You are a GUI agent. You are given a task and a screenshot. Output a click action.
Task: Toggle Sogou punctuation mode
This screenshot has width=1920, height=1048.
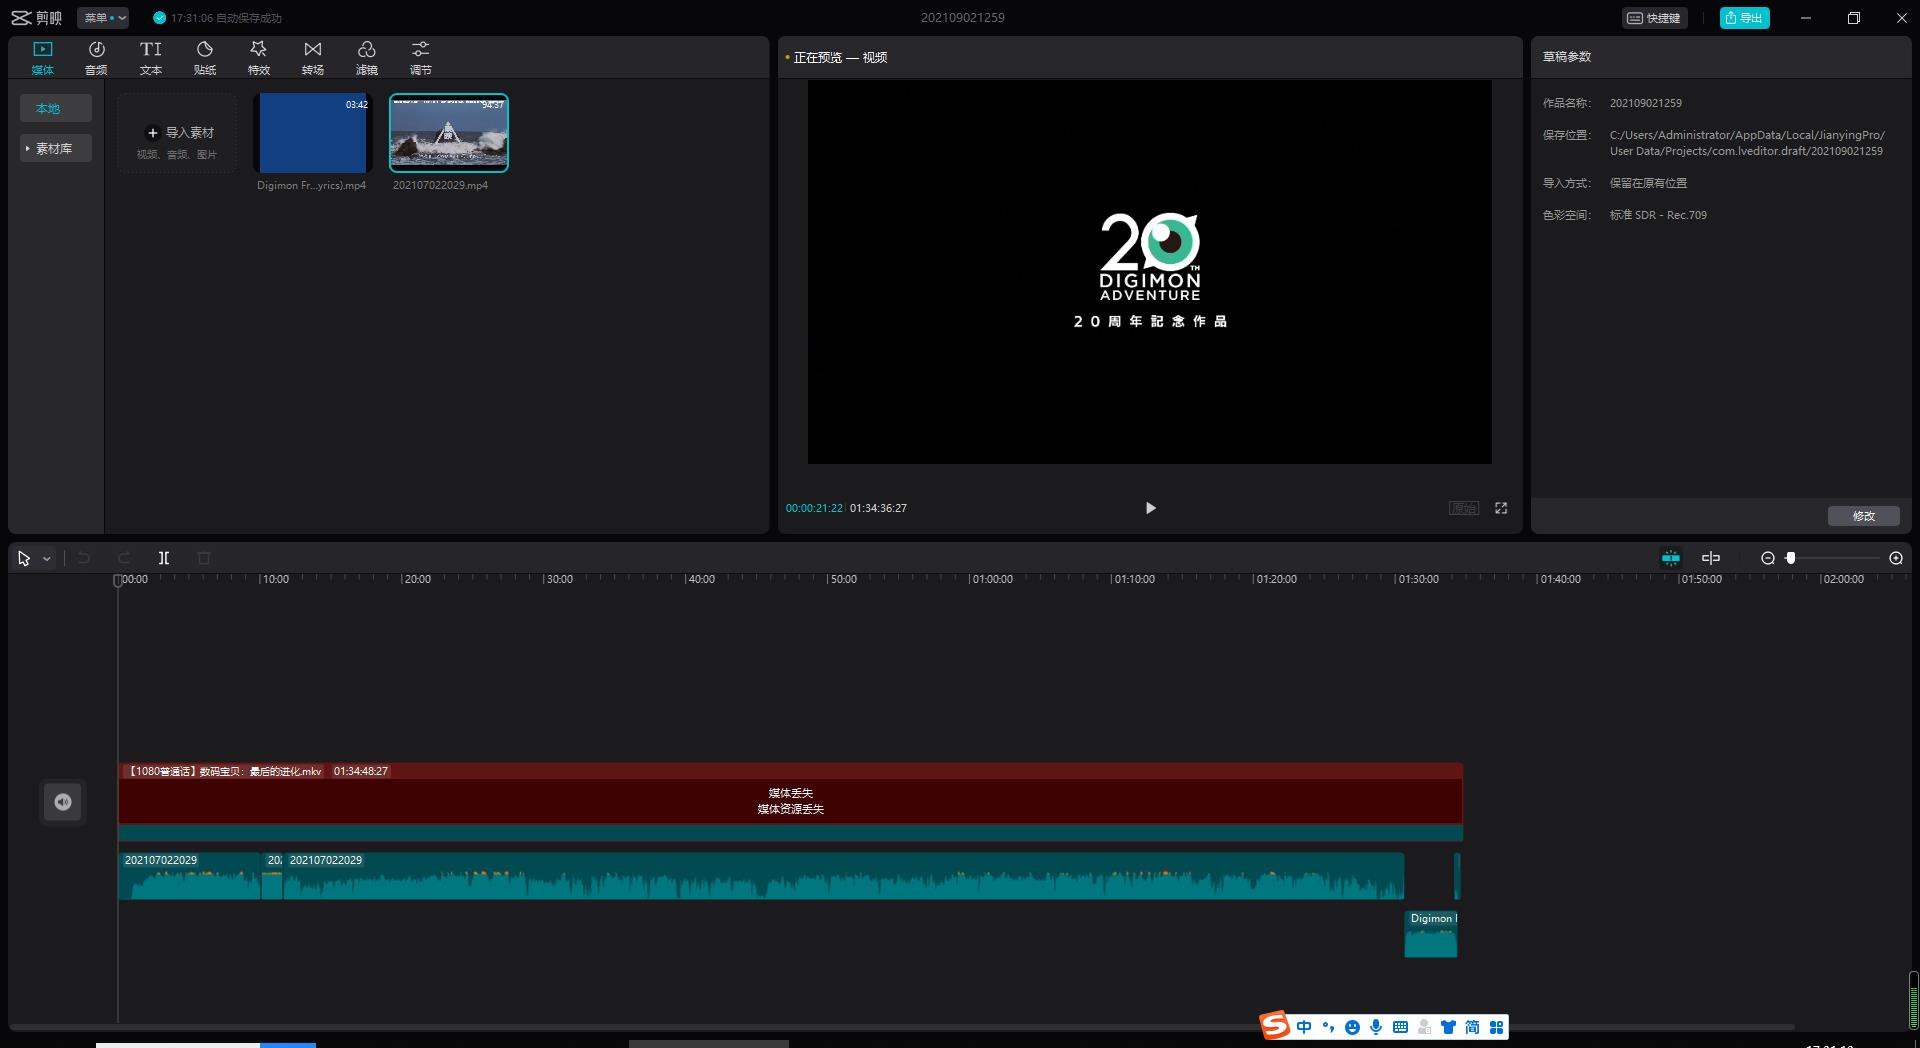[1328, 1027]
